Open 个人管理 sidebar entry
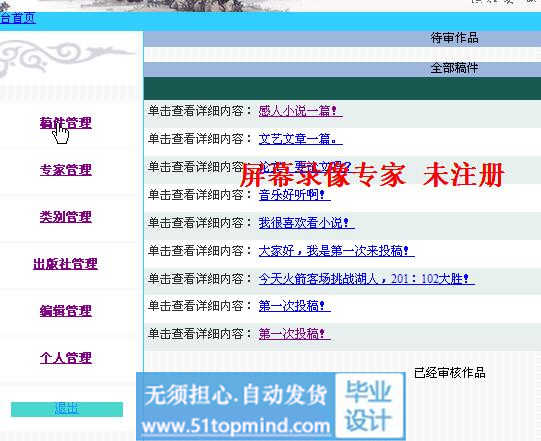This screenshot has width=541, height=441. point(66,358)
